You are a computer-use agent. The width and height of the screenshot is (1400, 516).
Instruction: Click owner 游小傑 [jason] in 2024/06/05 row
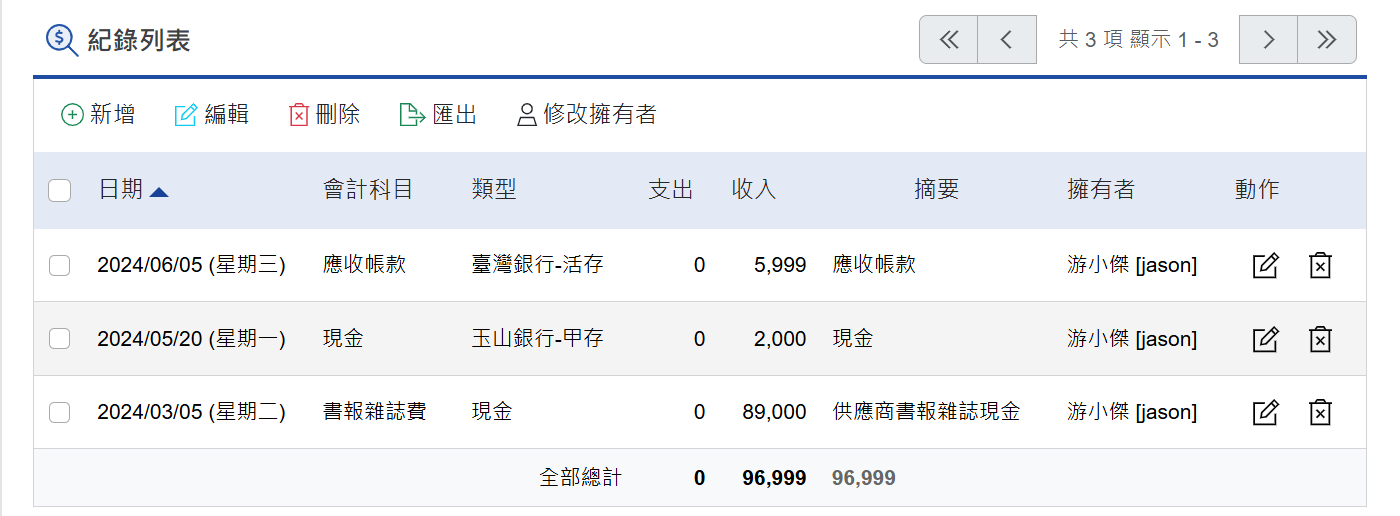(x=1132, y=265)
